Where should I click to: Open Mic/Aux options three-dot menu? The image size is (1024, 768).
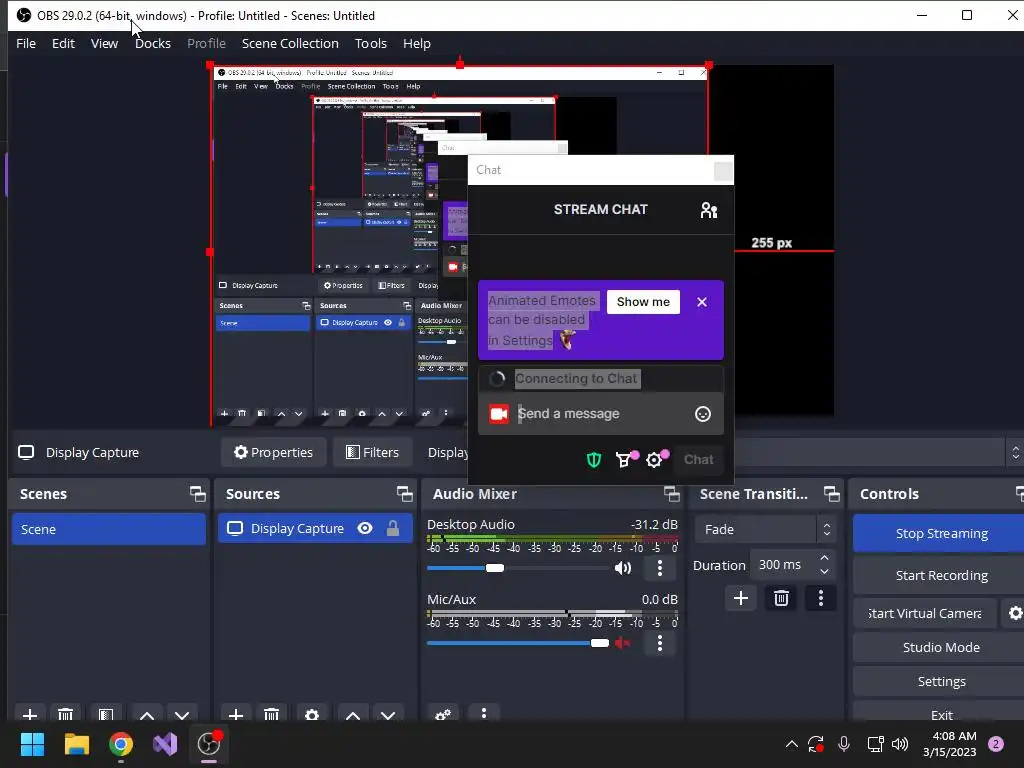coord(660,643)
